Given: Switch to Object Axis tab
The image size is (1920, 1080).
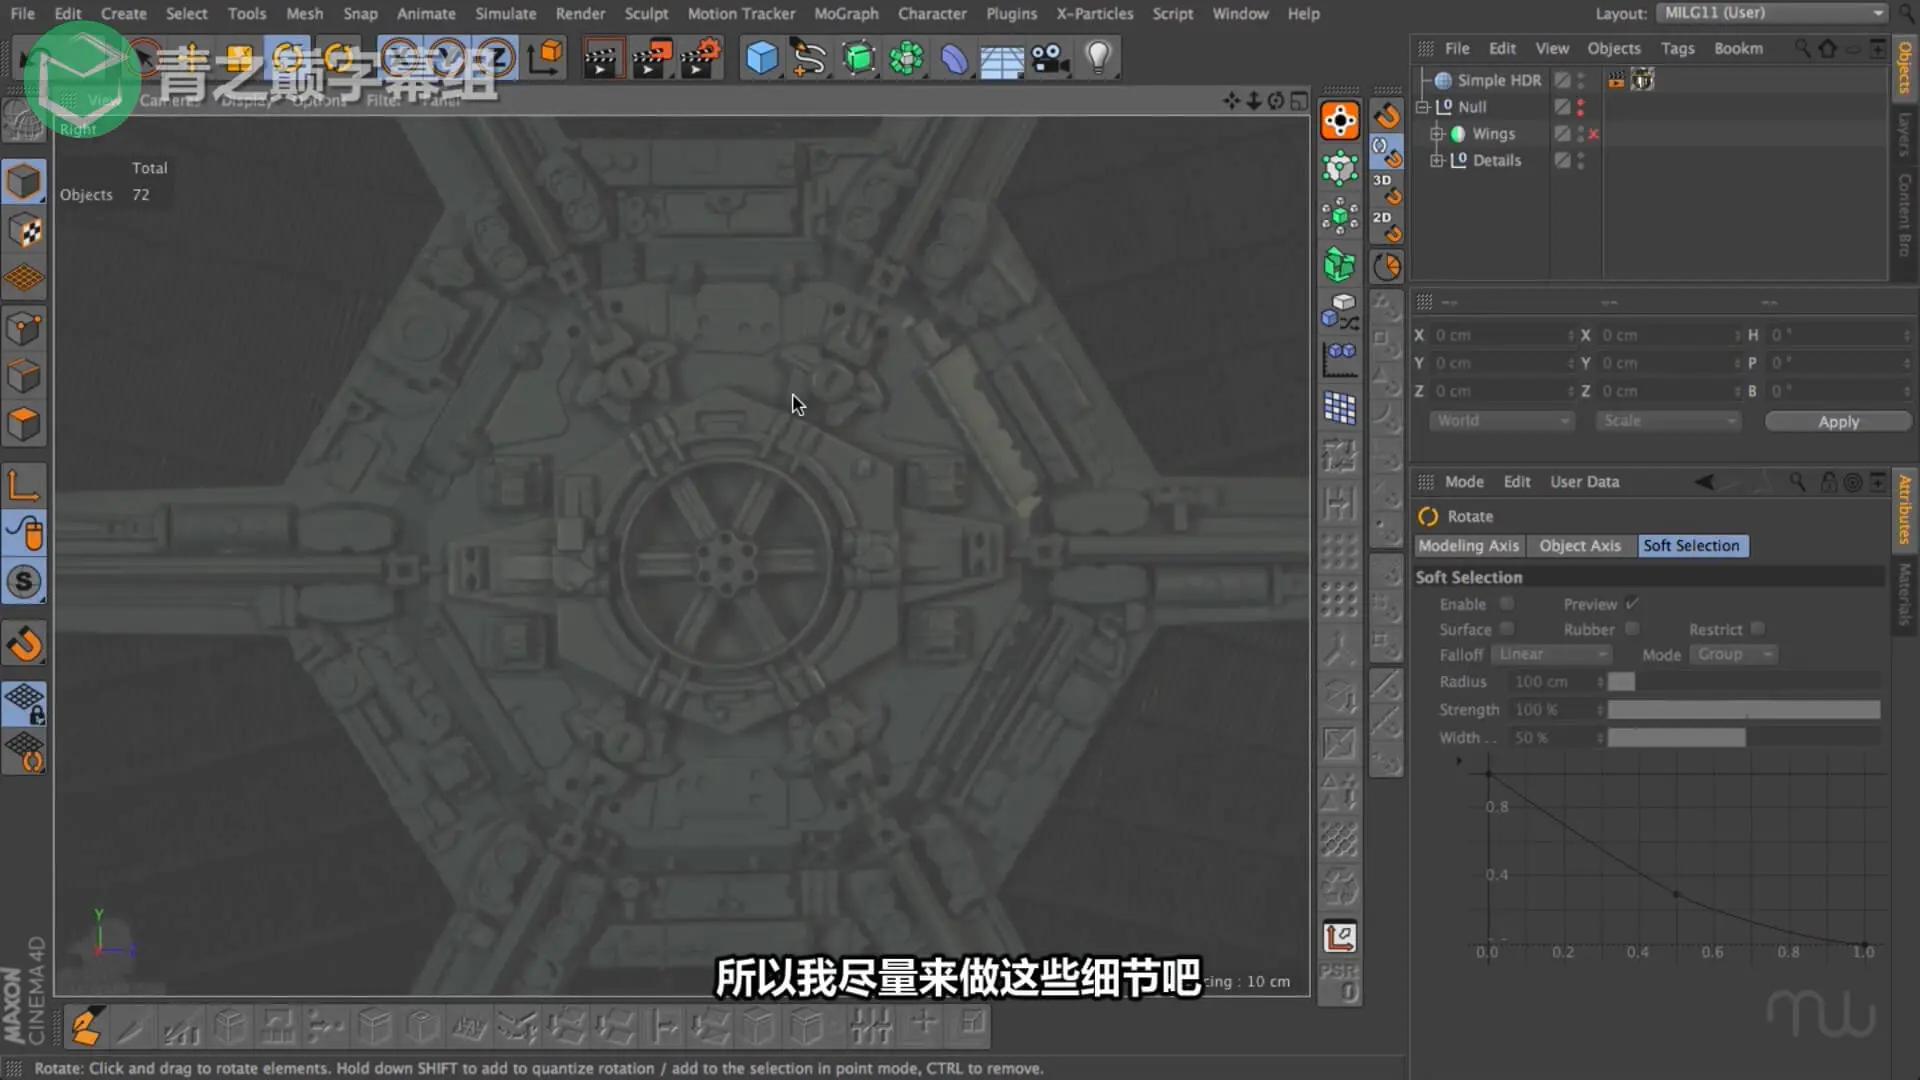Looking at the screenshot, I should click(x=1580, y=546).
